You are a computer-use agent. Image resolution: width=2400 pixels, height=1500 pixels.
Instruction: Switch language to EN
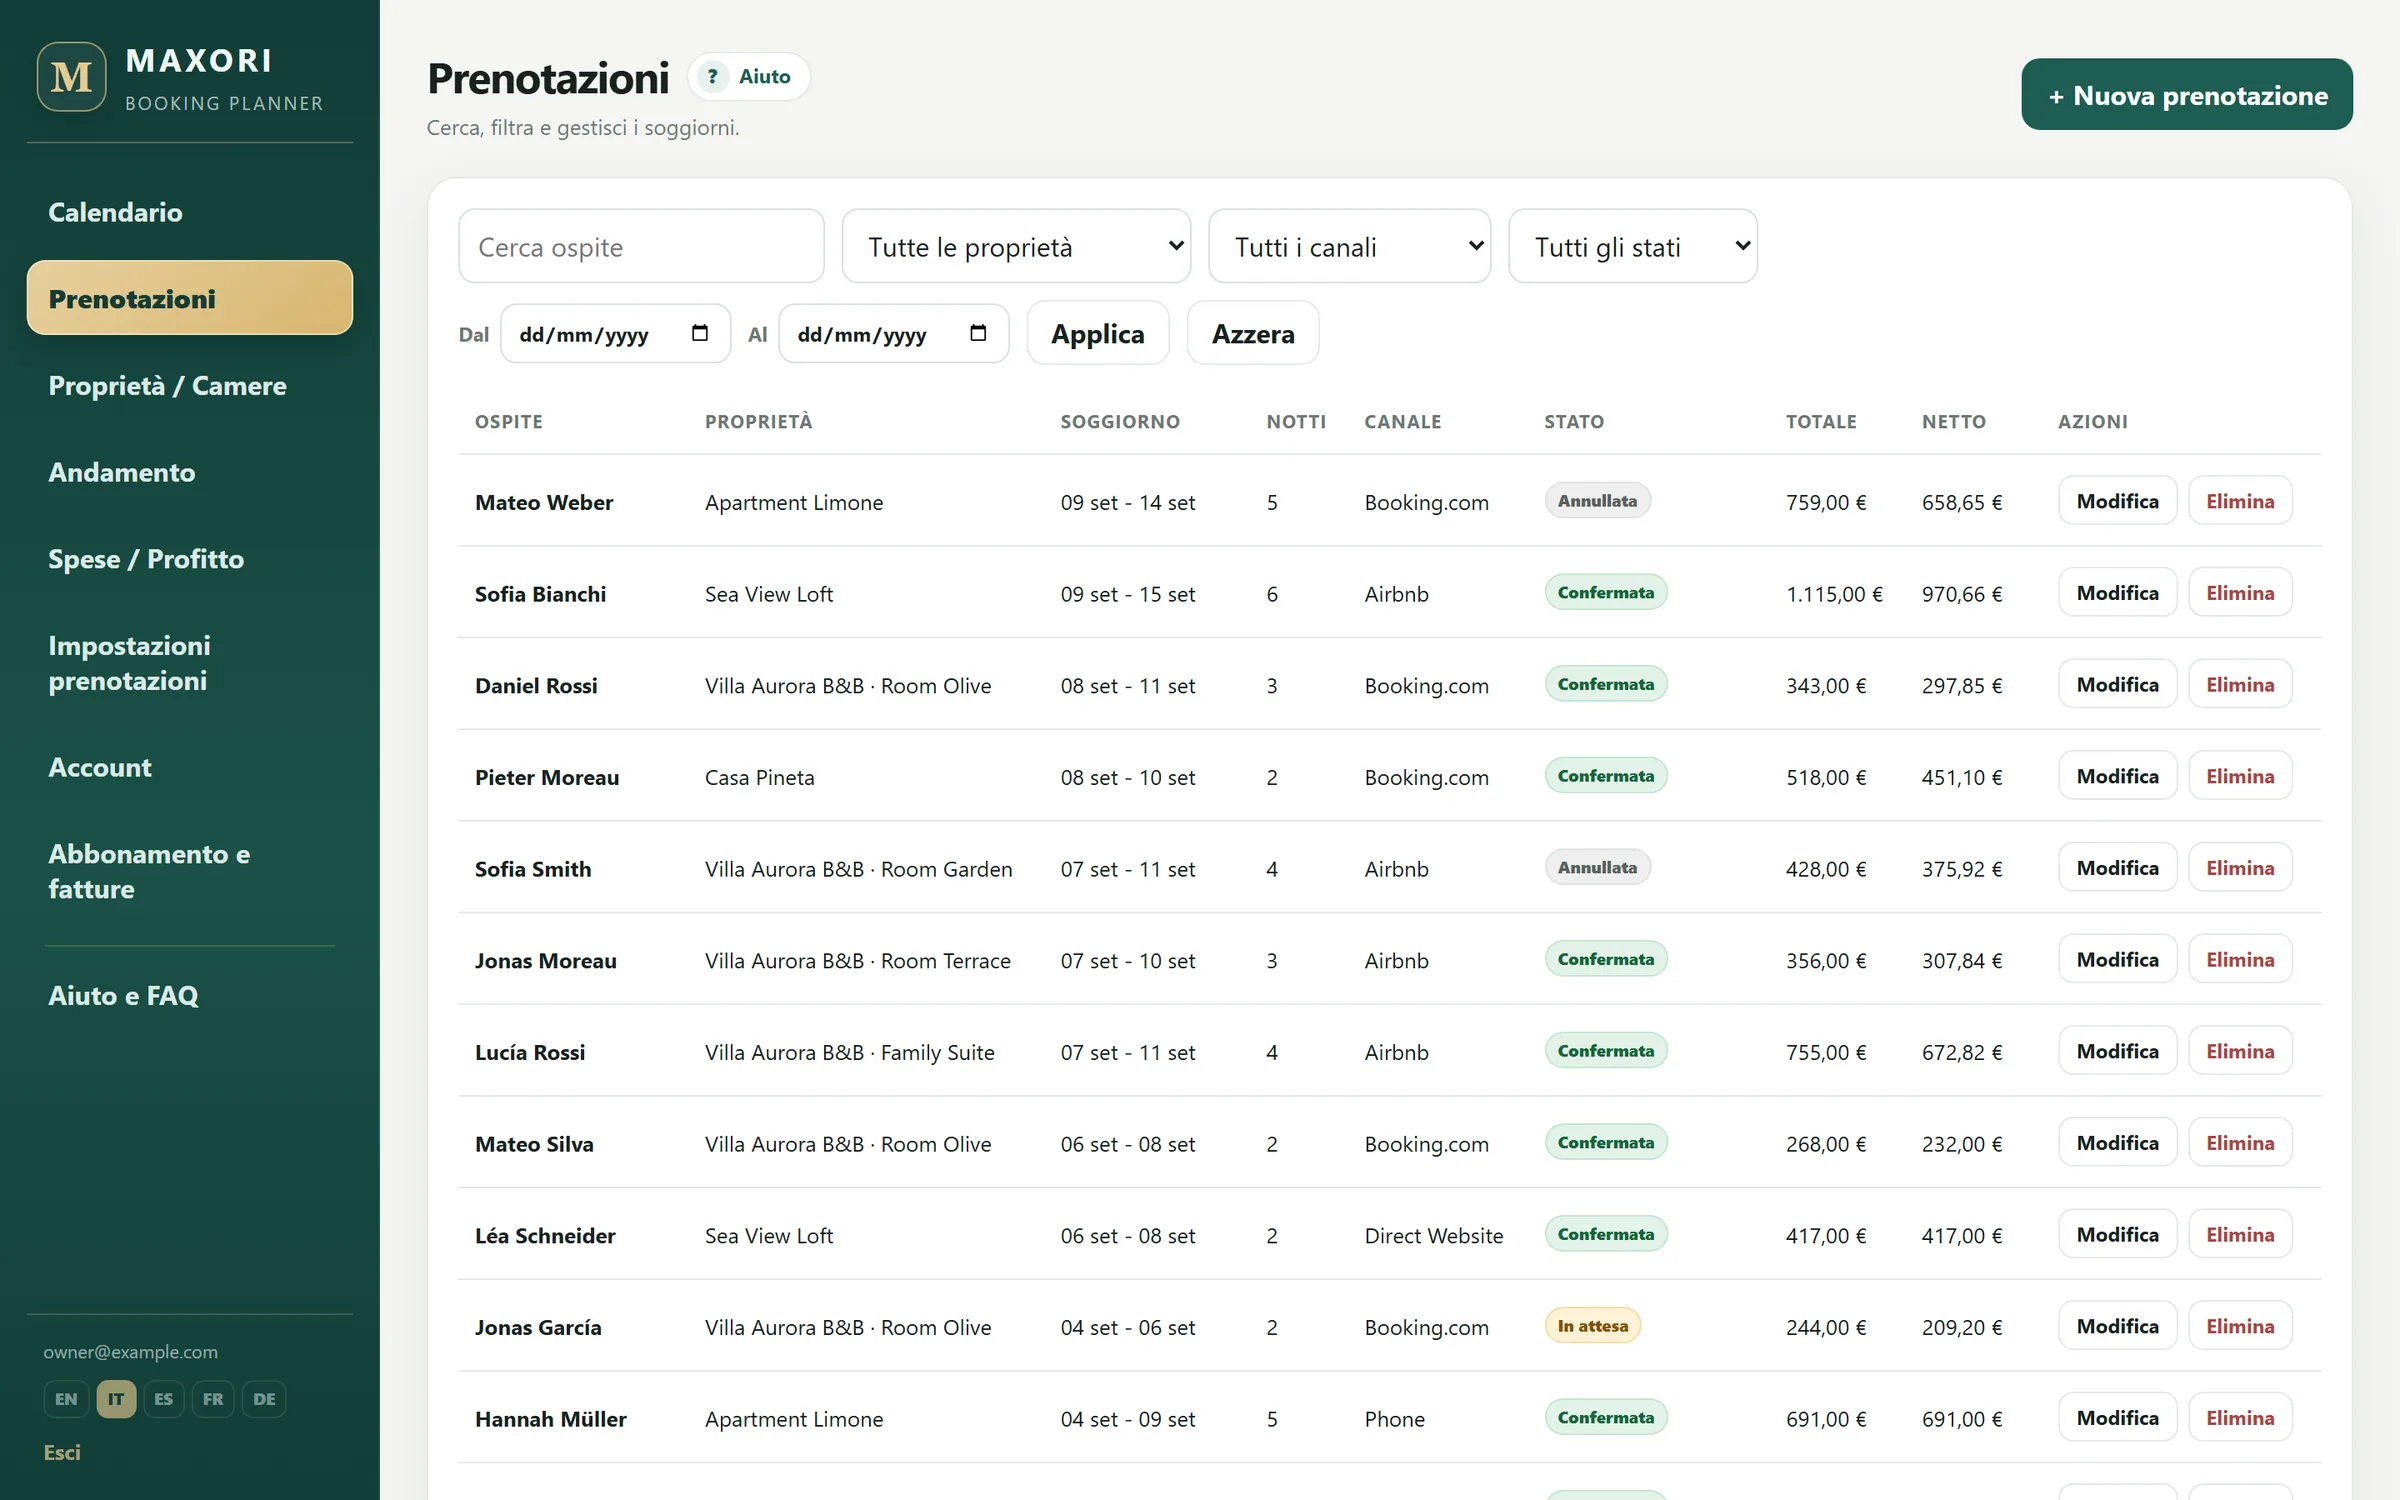click(x=66, y=1398)
